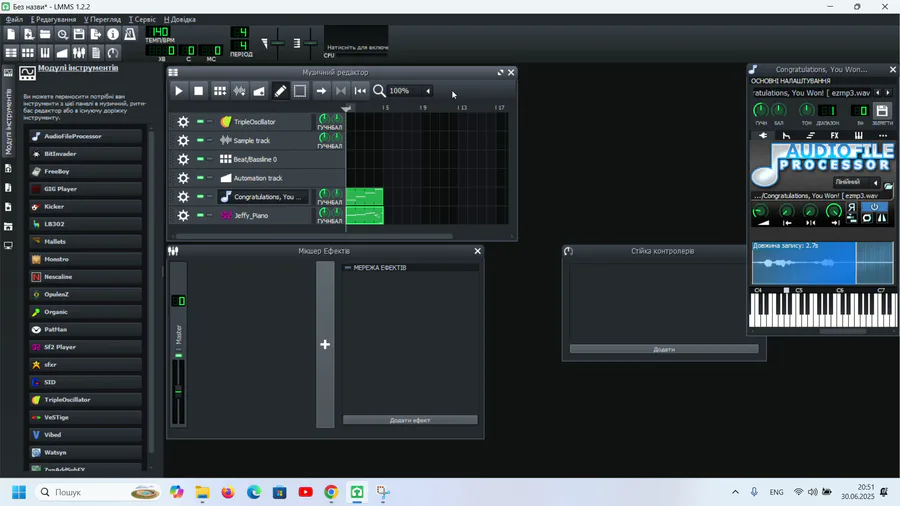900x506 pixels.
Task: Open interpolation mode Лінійний dropdown
Action: tap(856, 182)
